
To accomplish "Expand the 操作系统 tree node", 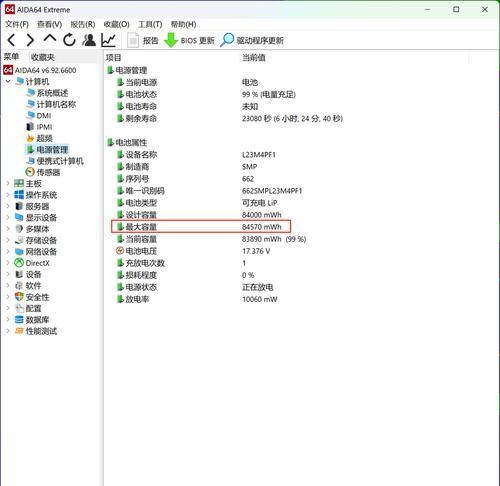I will [8, 195].
